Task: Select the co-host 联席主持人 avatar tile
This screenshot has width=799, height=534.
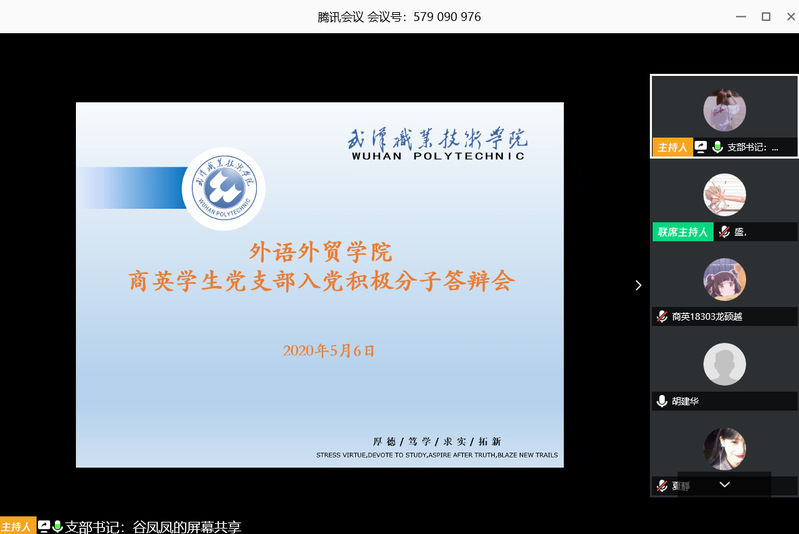Action: (x=724, y=194)
